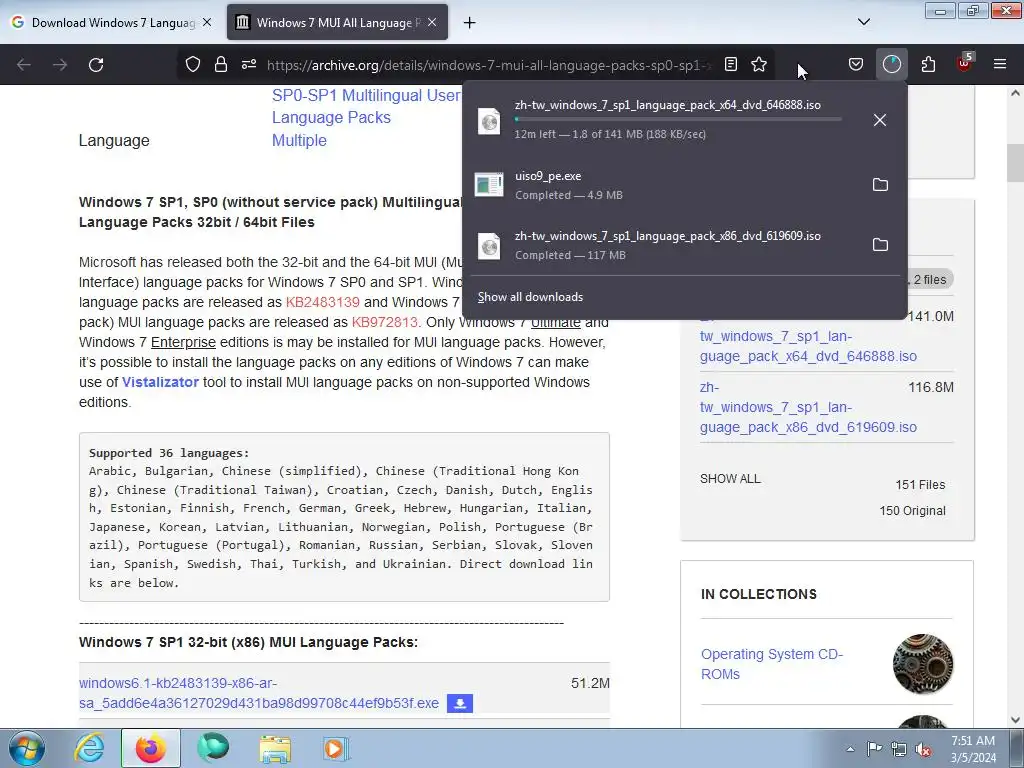Show site security lock information
Image resolution: width=1024 pixels, height=768 pixels.
[x=221, y=64]
